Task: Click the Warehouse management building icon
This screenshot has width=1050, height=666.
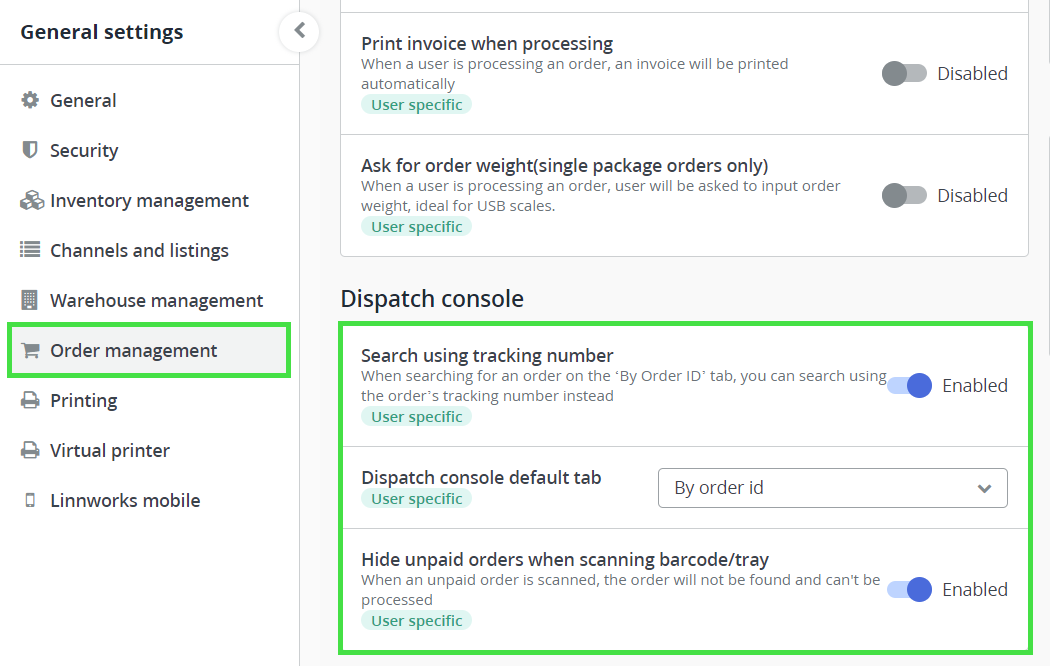Action: (x=30, y=300)
